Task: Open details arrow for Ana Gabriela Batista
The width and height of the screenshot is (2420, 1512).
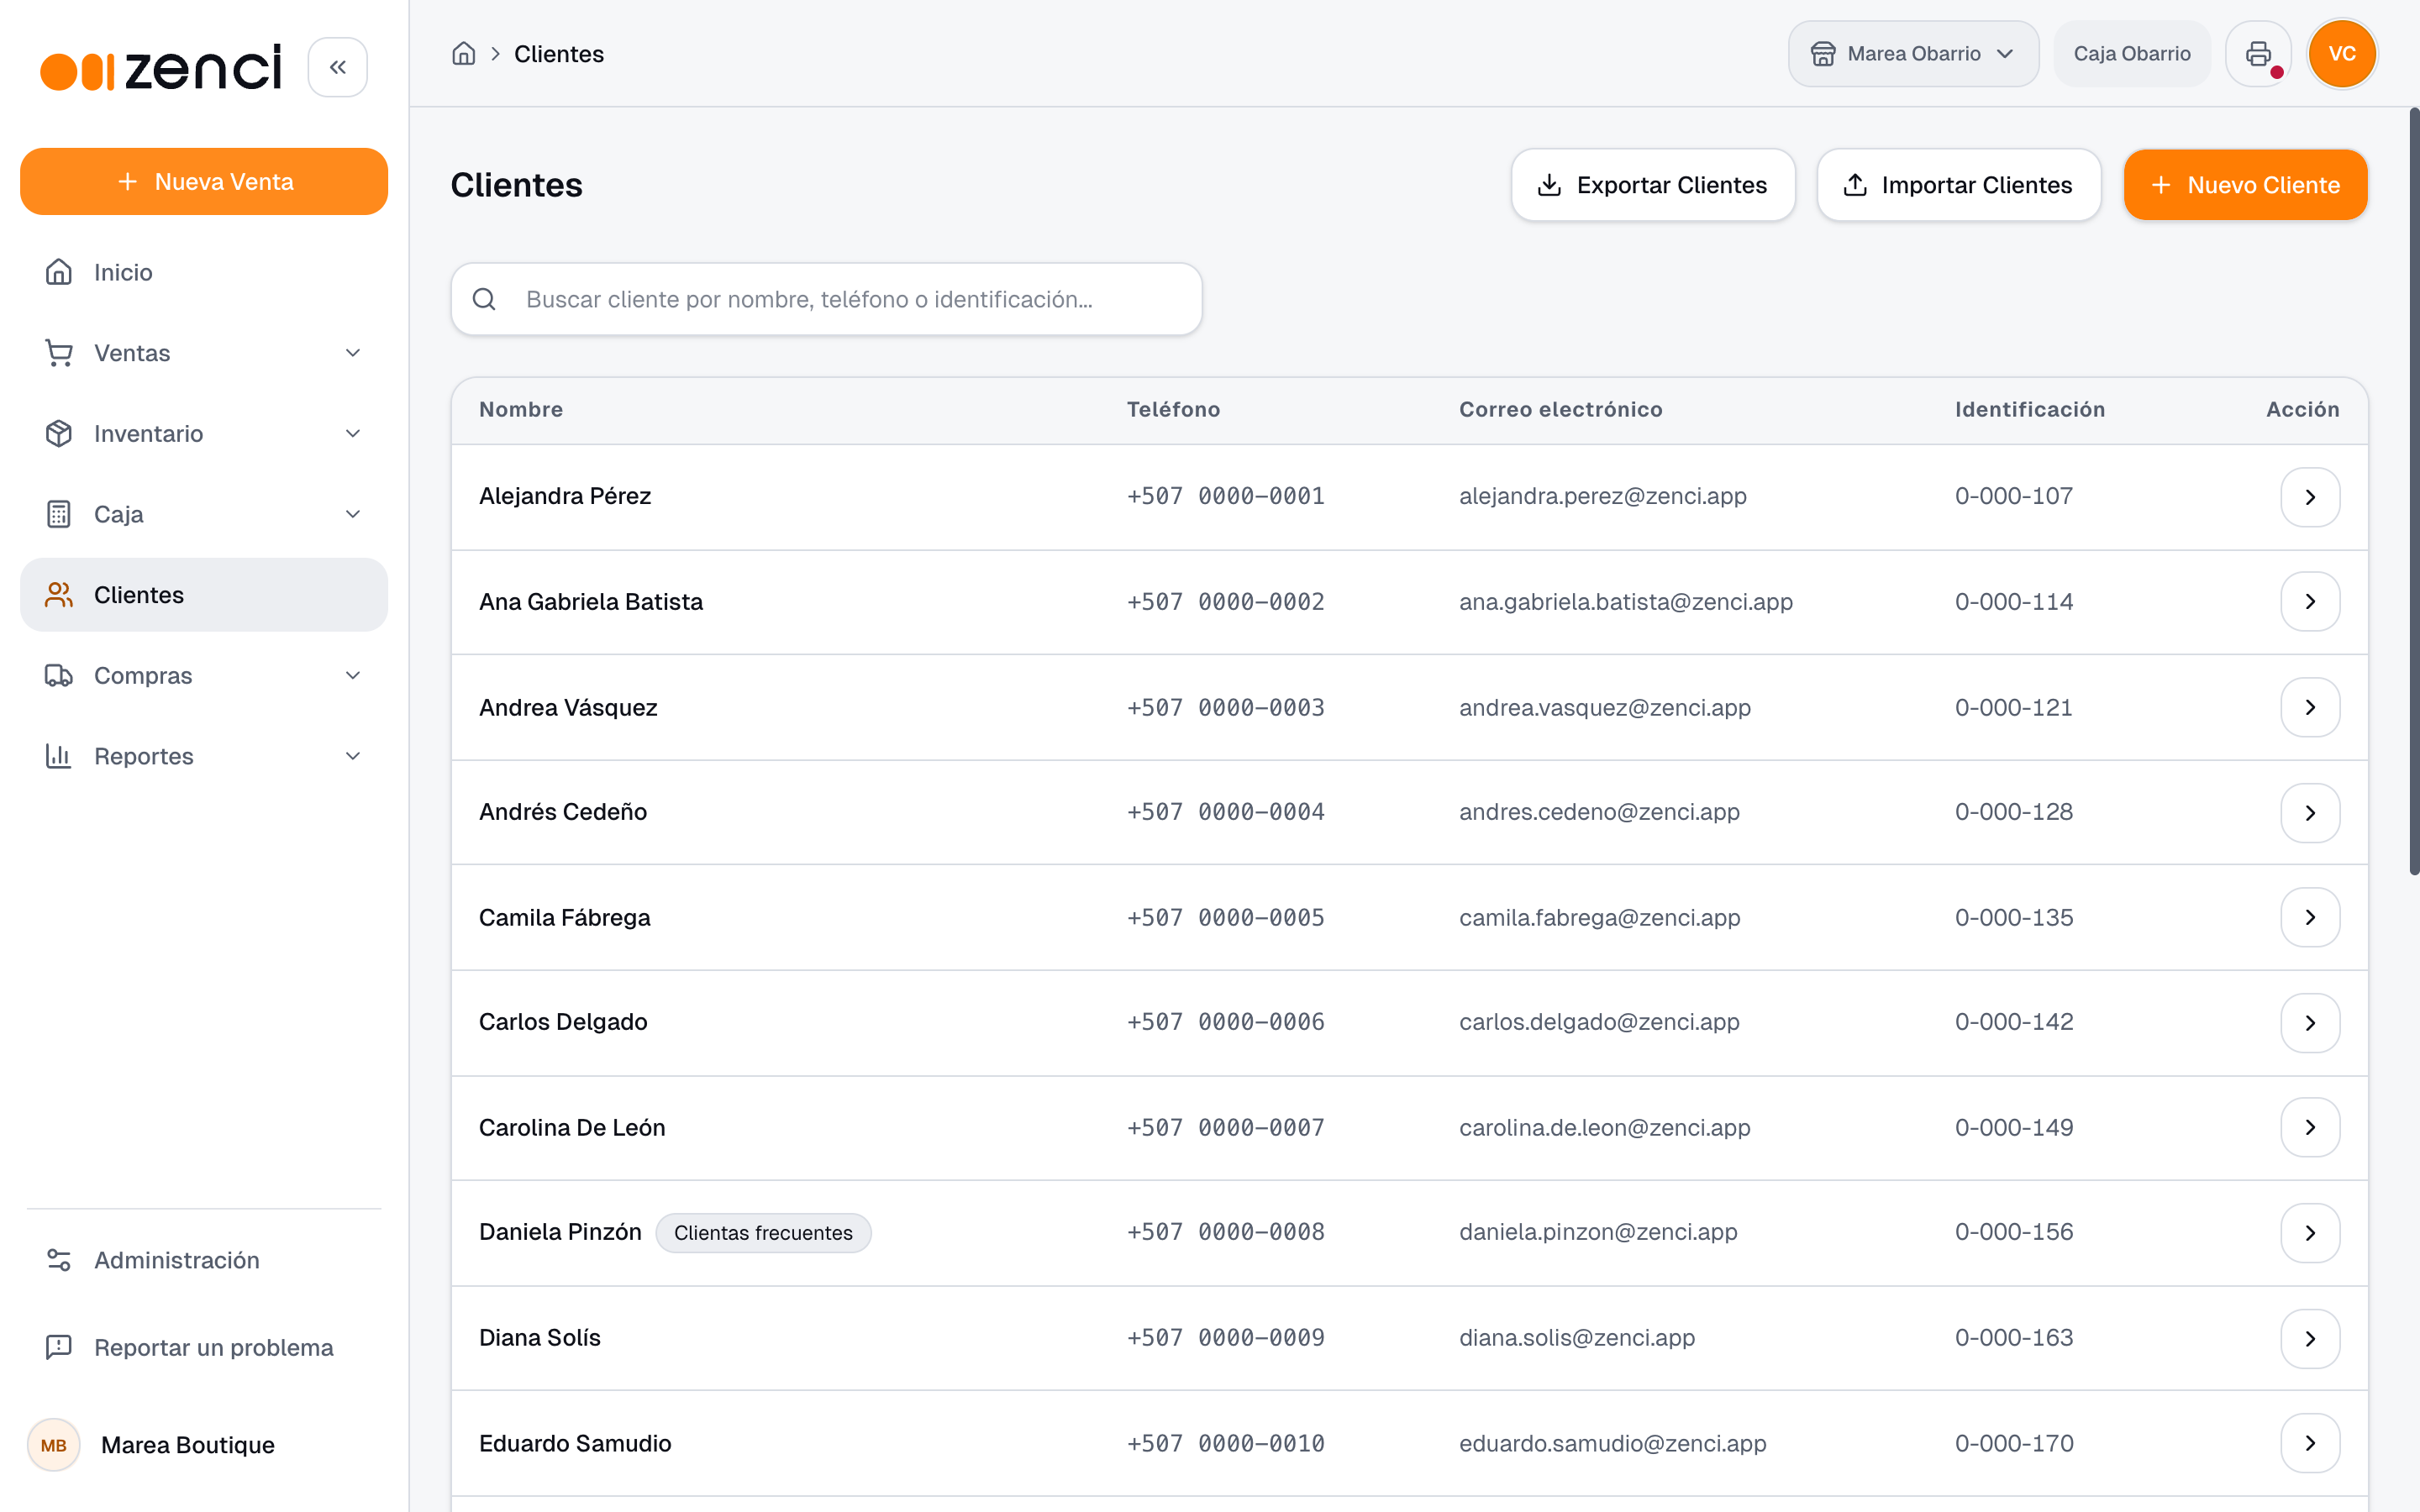Action: [x=2309, y=602]
